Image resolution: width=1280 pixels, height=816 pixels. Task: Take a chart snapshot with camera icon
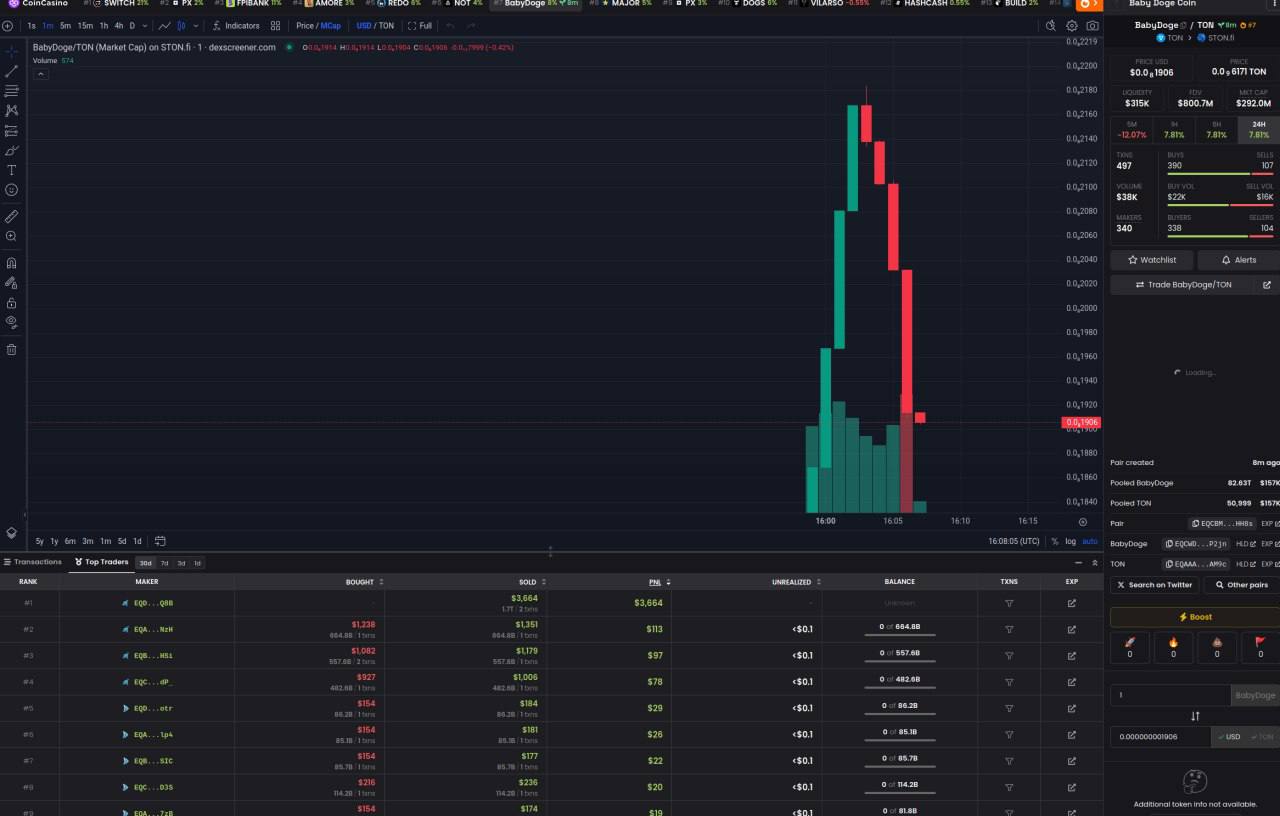point(1092,26)
